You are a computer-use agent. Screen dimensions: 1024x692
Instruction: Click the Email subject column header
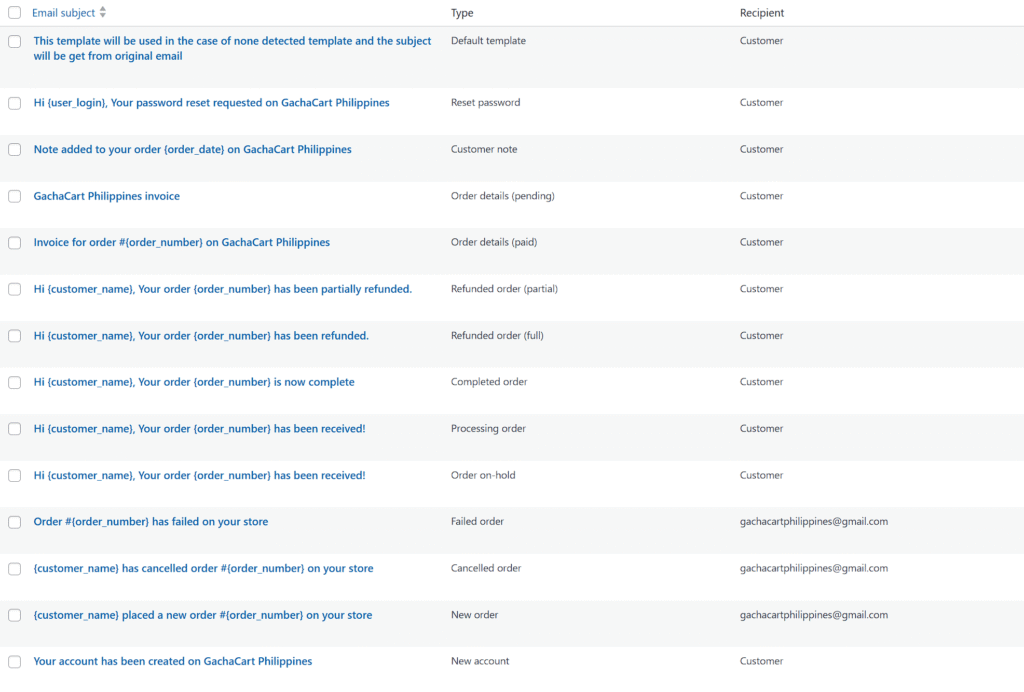(63, 12)
